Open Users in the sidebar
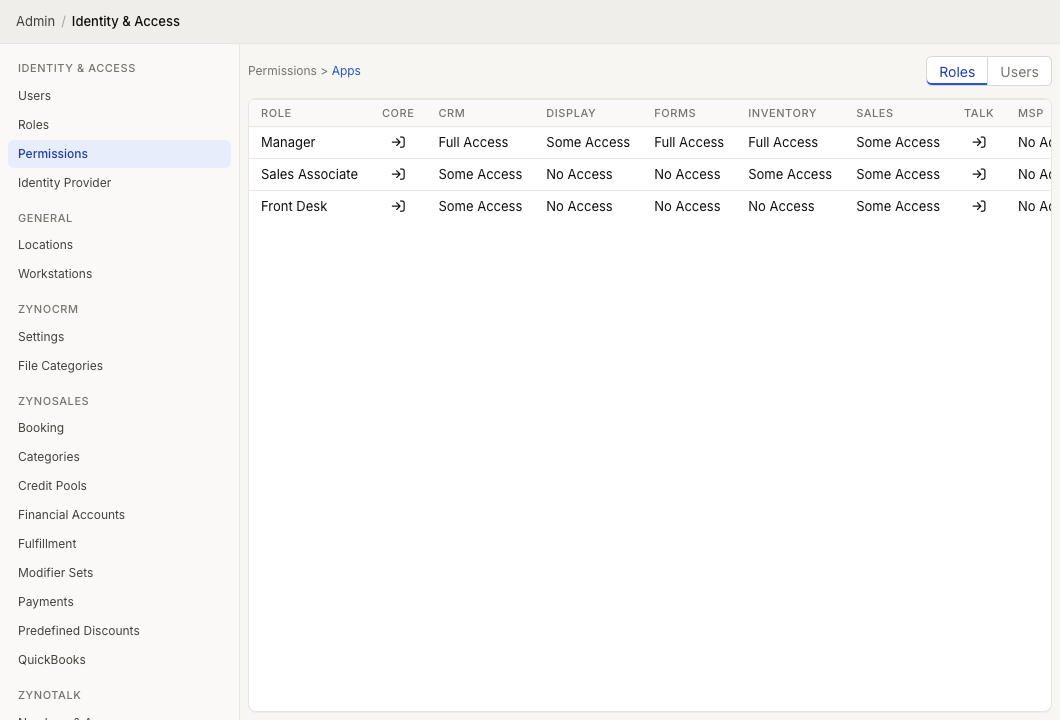This screenshot has height=720, width=1060. coord(119,96)
